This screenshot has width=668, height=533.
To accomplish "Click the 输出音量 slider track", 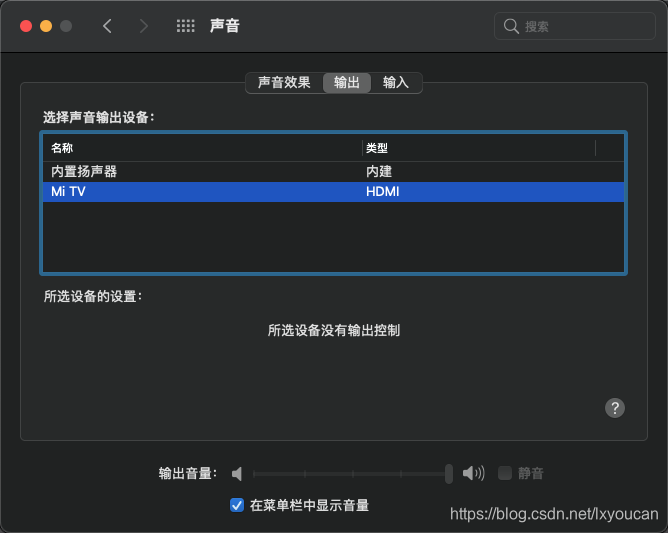I will (349, 473).
